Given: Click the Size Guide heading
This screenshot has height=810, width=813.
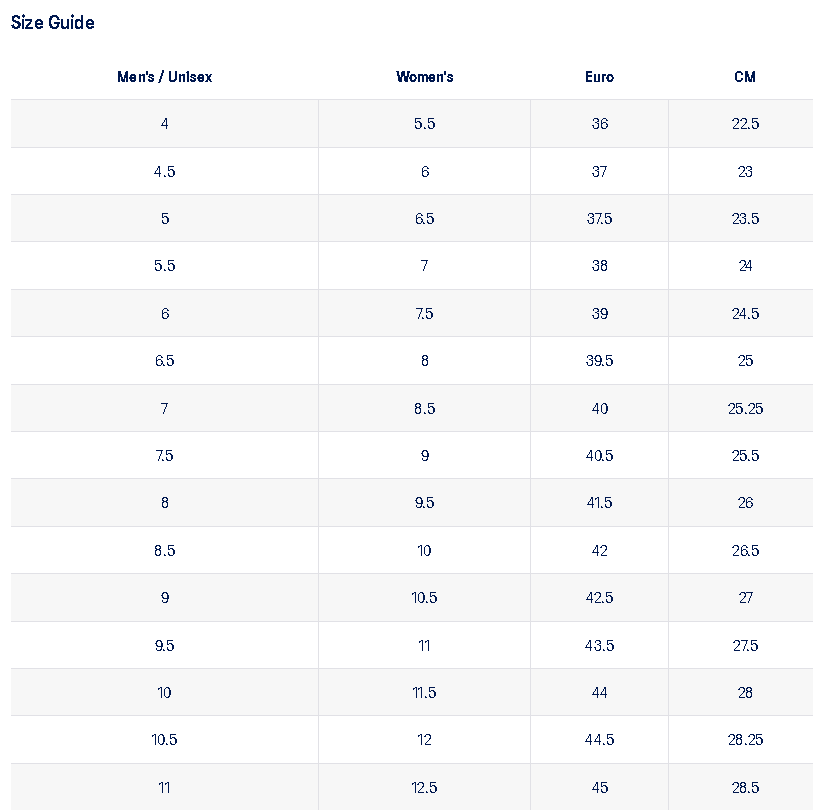Looking at the screenshot, I should [x=53, y=22].
